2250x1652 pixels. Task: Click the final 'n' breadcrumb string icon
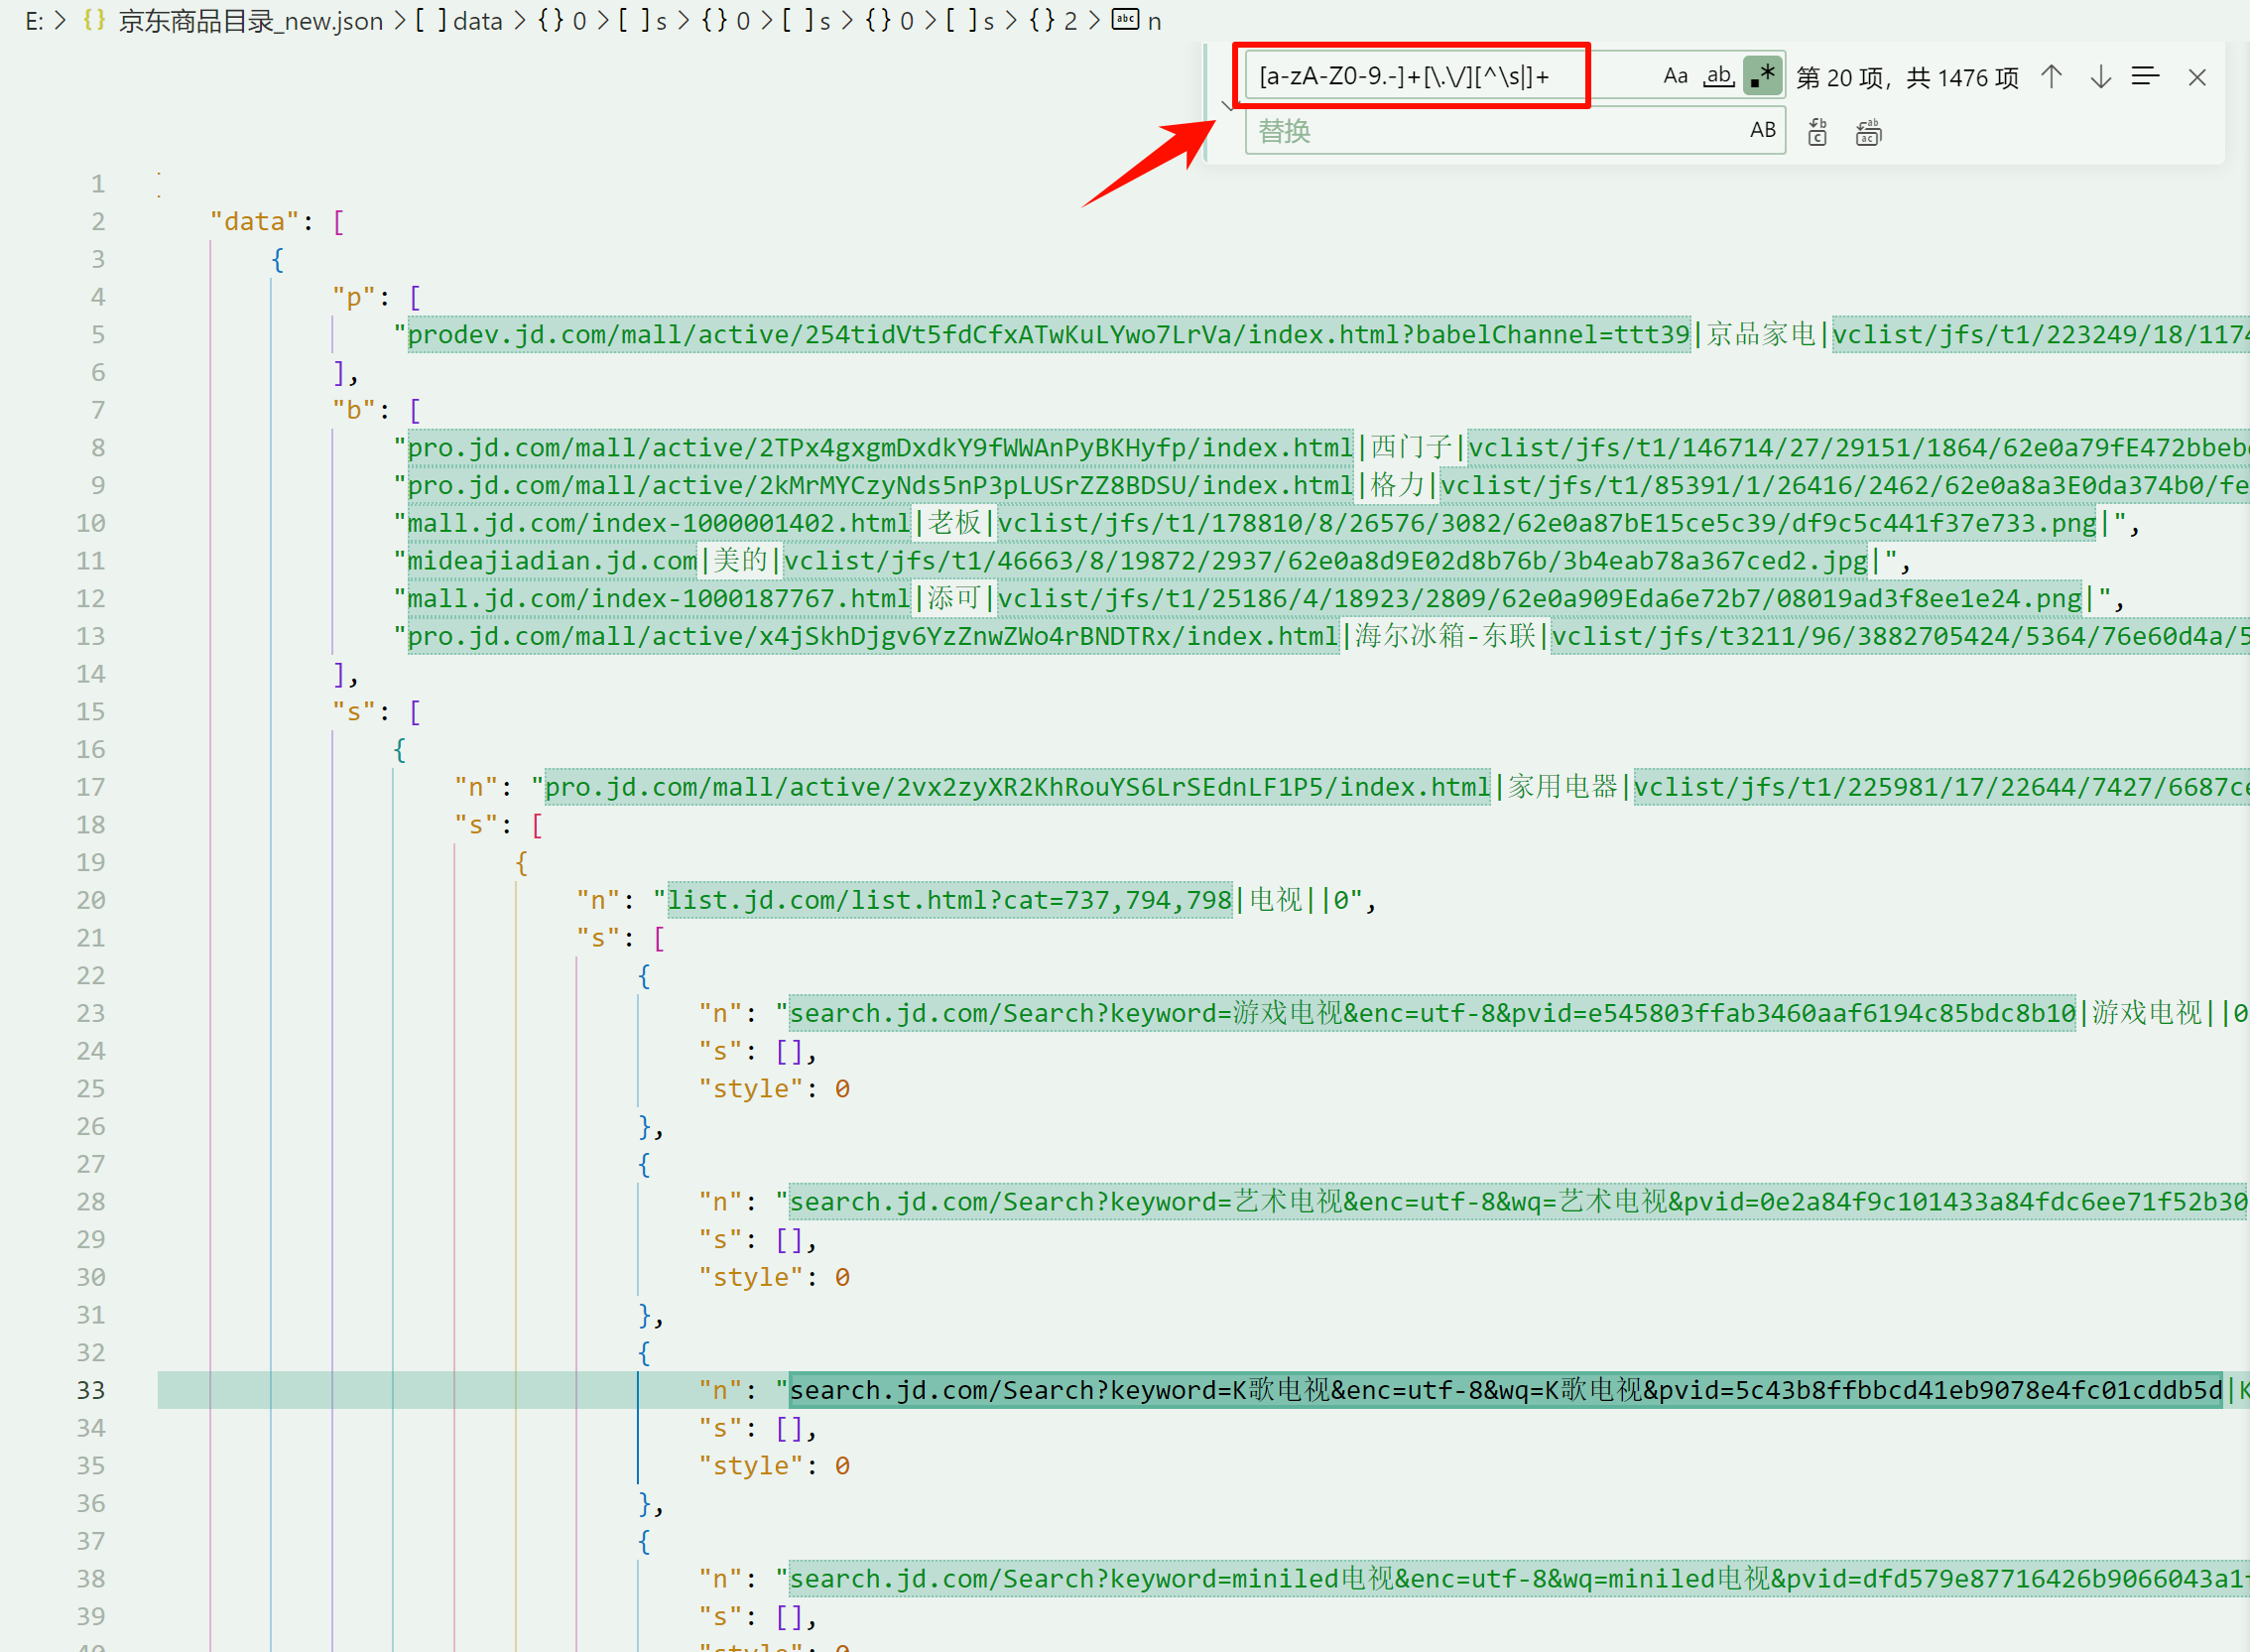click(1126, 20)
